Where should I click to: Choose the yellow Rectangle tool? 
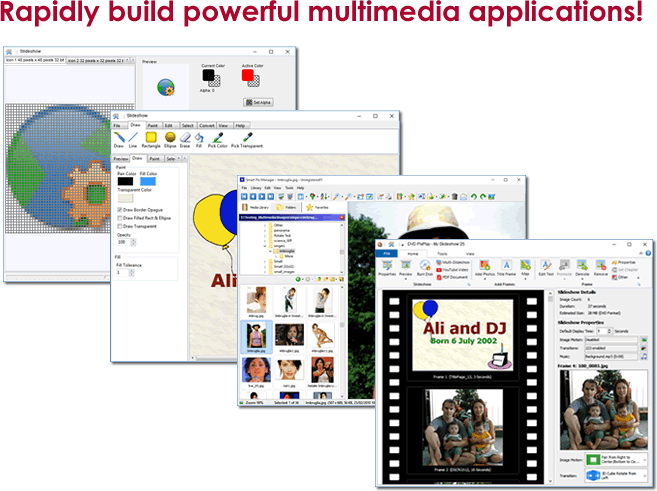[151, 140]
